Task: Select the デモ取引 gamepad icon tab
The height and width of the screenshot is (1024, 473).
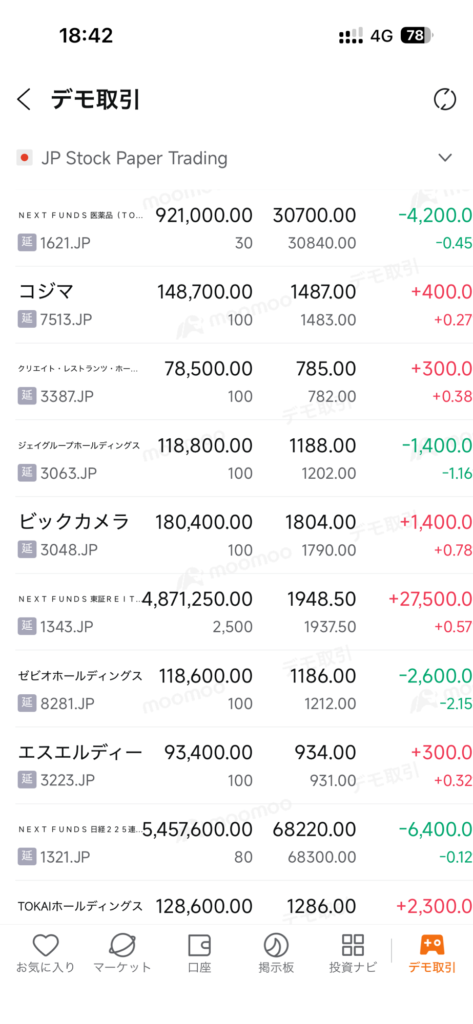Action: tap(432, 954)
